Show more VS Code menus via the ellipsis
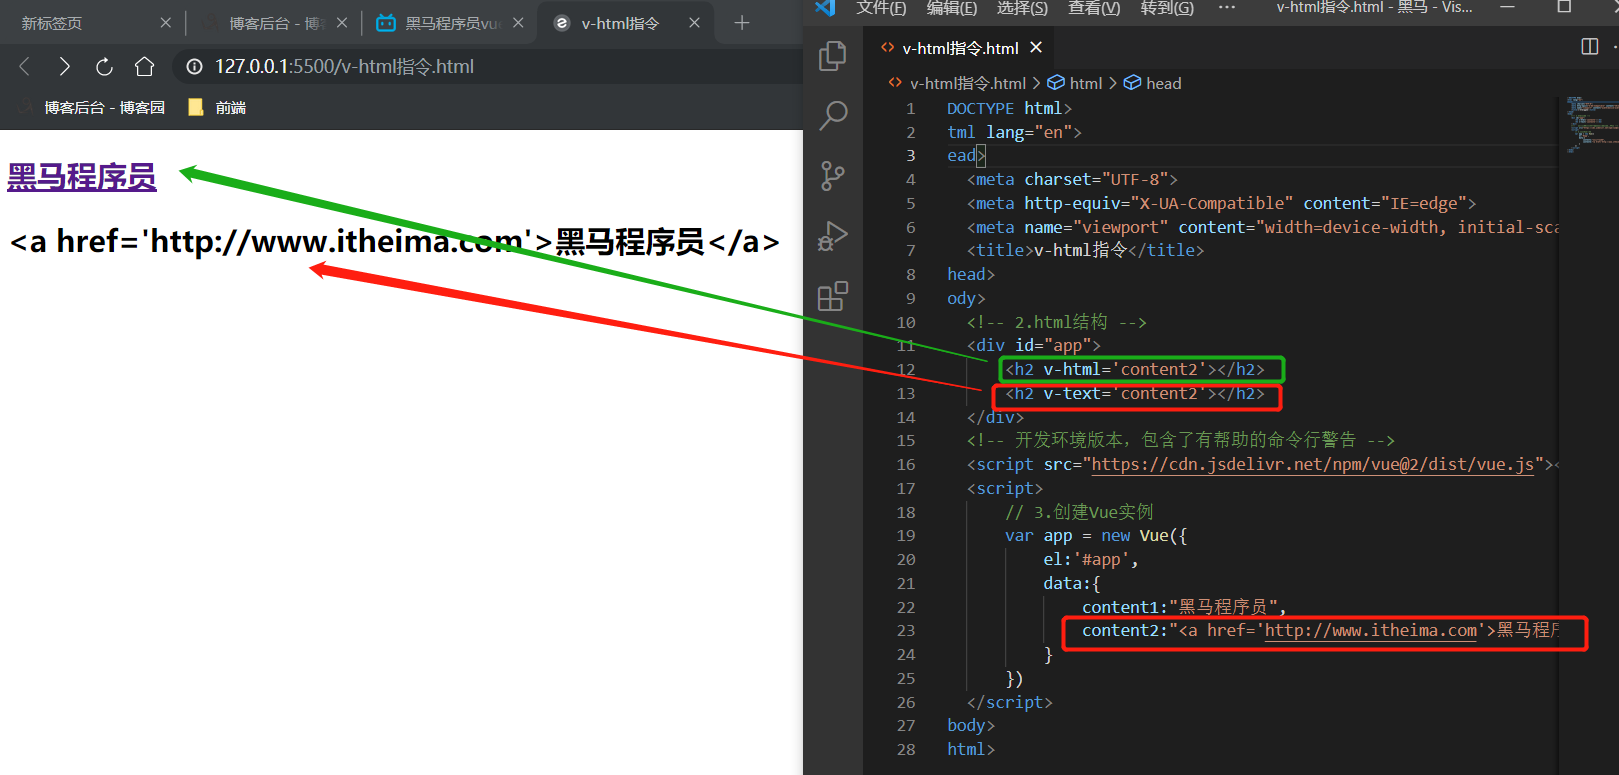Image resolution: width=1619 pixels, height=775 pixels. [x=1227, y=7]
